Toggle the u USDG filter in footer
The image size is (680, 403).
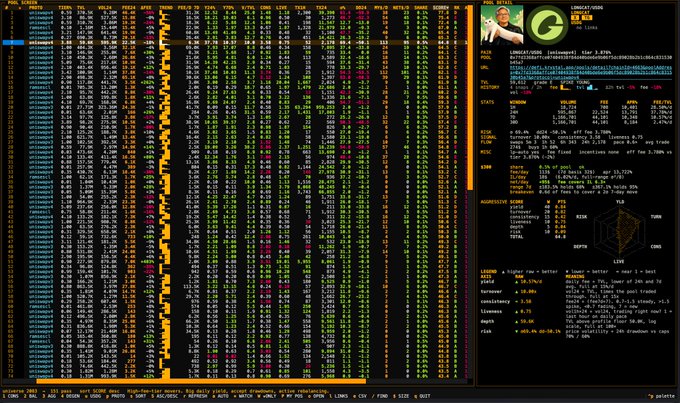click(94, 396)
